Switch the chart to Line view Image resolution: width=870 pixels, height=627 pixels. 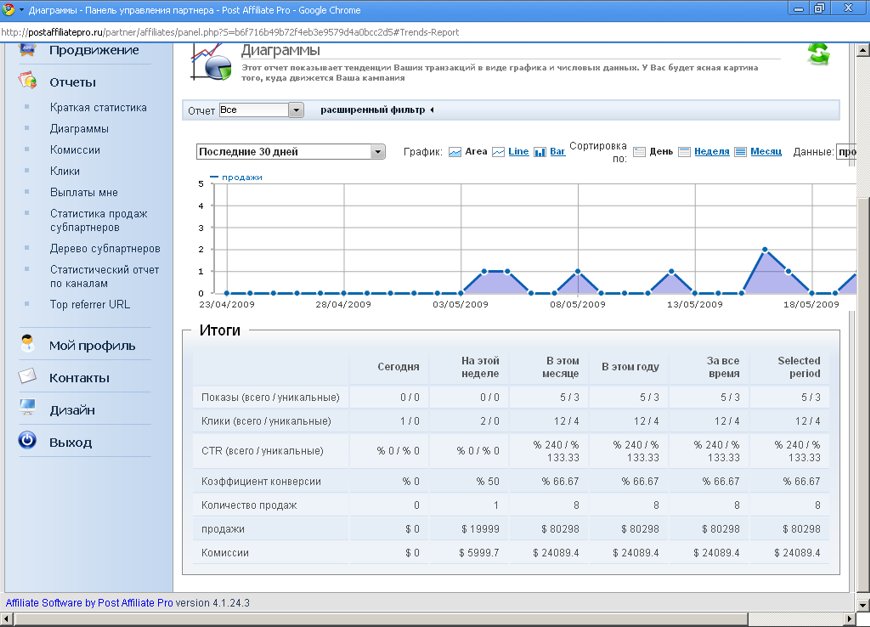coord(518,152)
